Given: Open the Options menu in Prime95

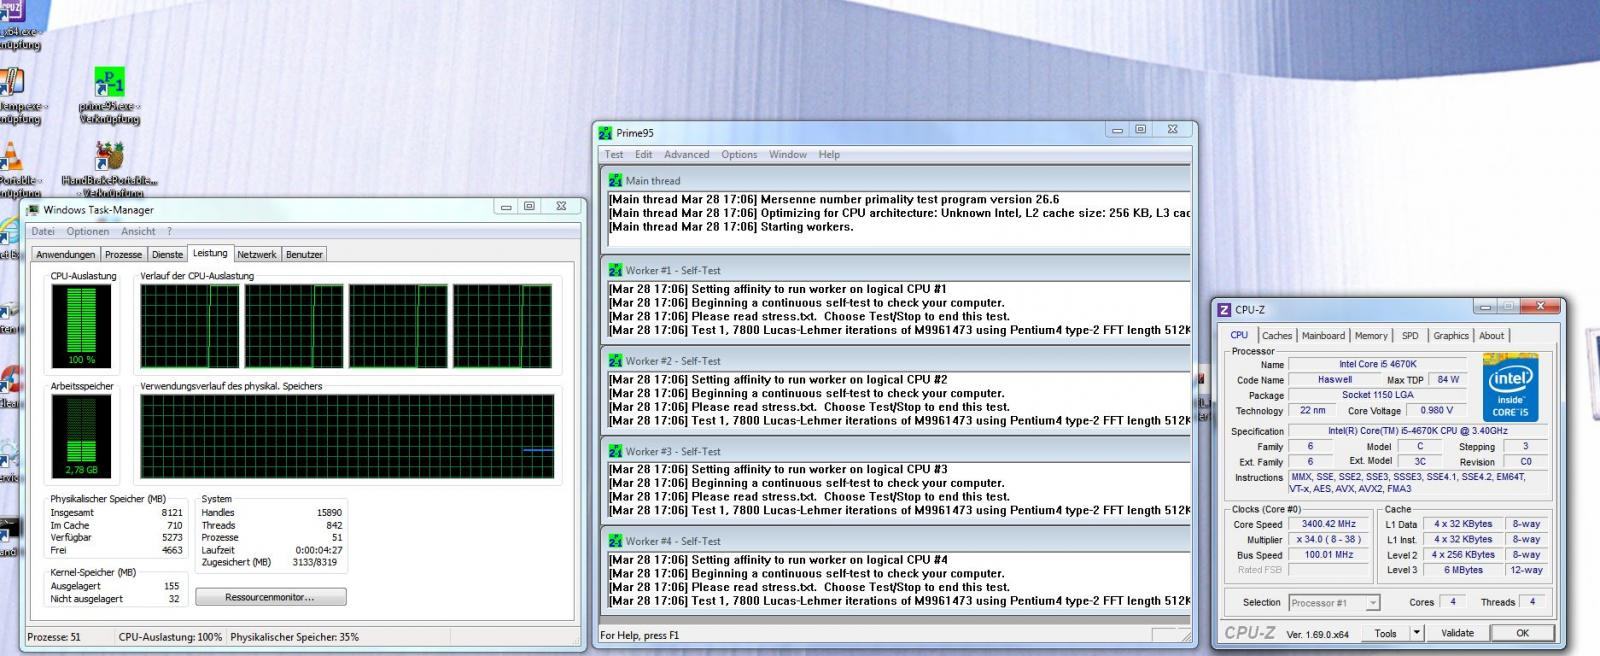Looking at the screenshot, I should coord(739,155).
